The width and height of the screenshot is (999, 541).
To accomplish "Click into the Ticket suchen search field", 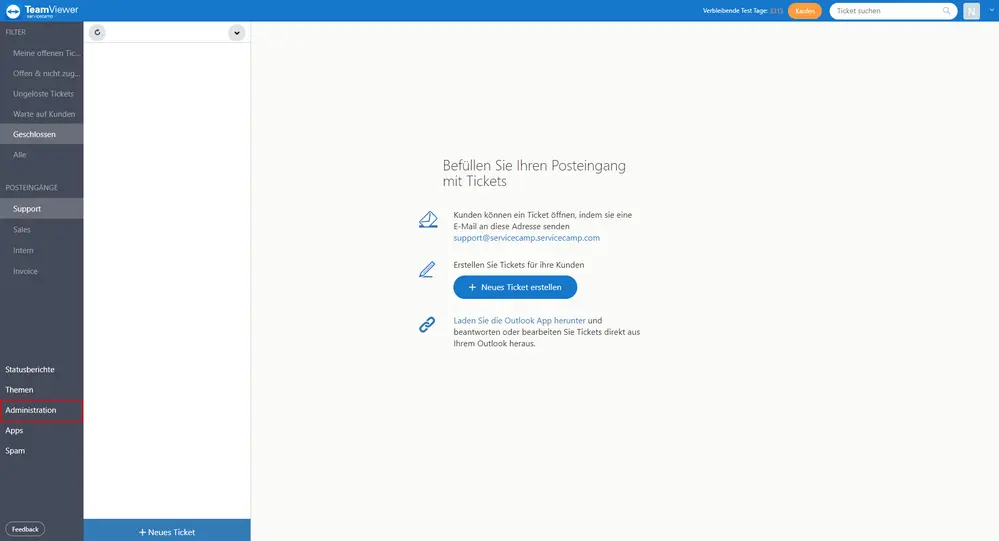I will pyautogui.click(x=893, y=11).
